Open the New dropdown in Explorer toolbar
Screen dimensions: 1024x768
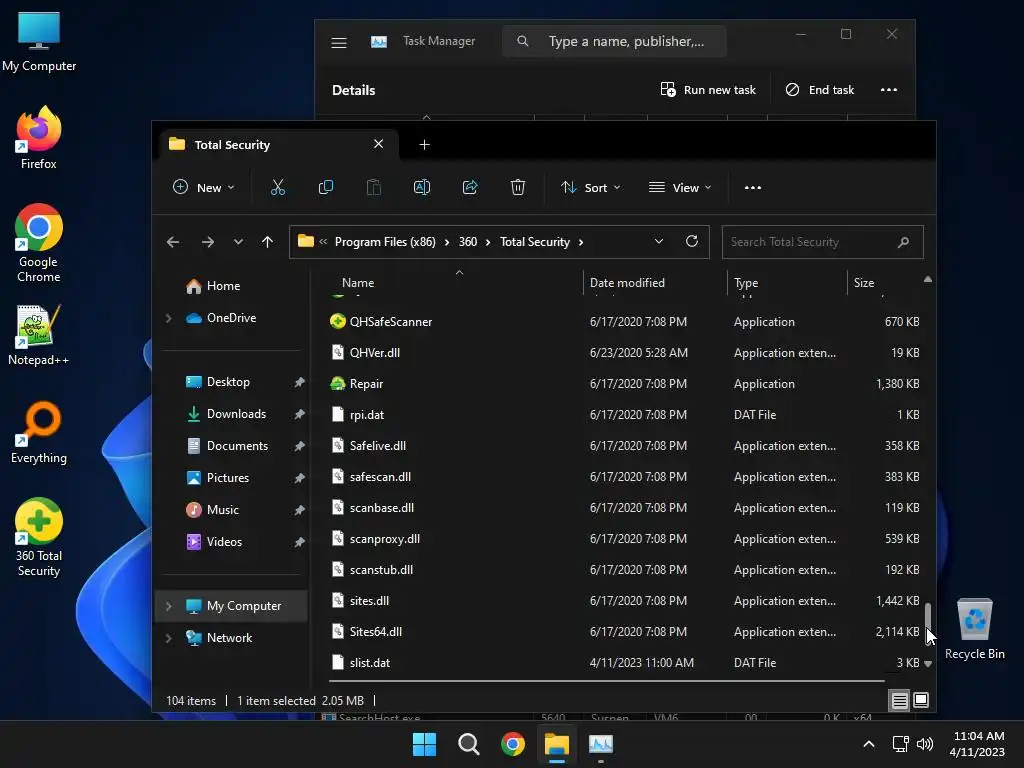[204, 187]
